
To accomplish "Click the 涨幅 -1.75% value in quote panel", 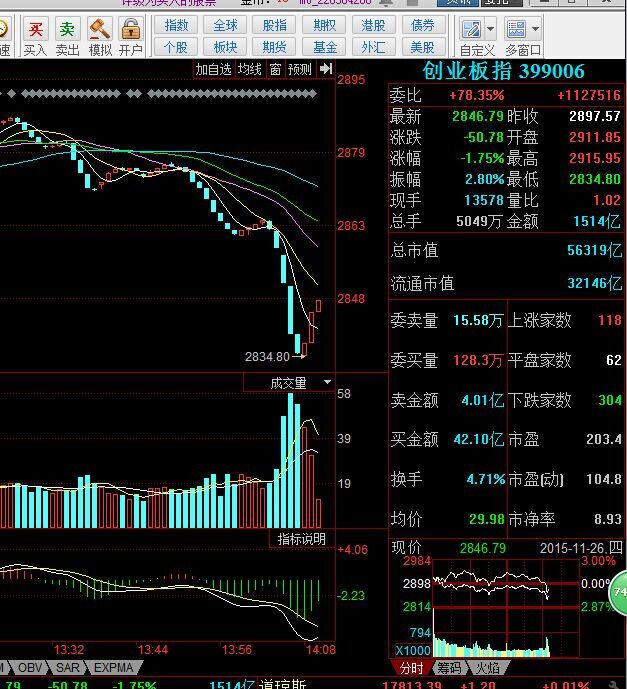I will coord(482,158).
